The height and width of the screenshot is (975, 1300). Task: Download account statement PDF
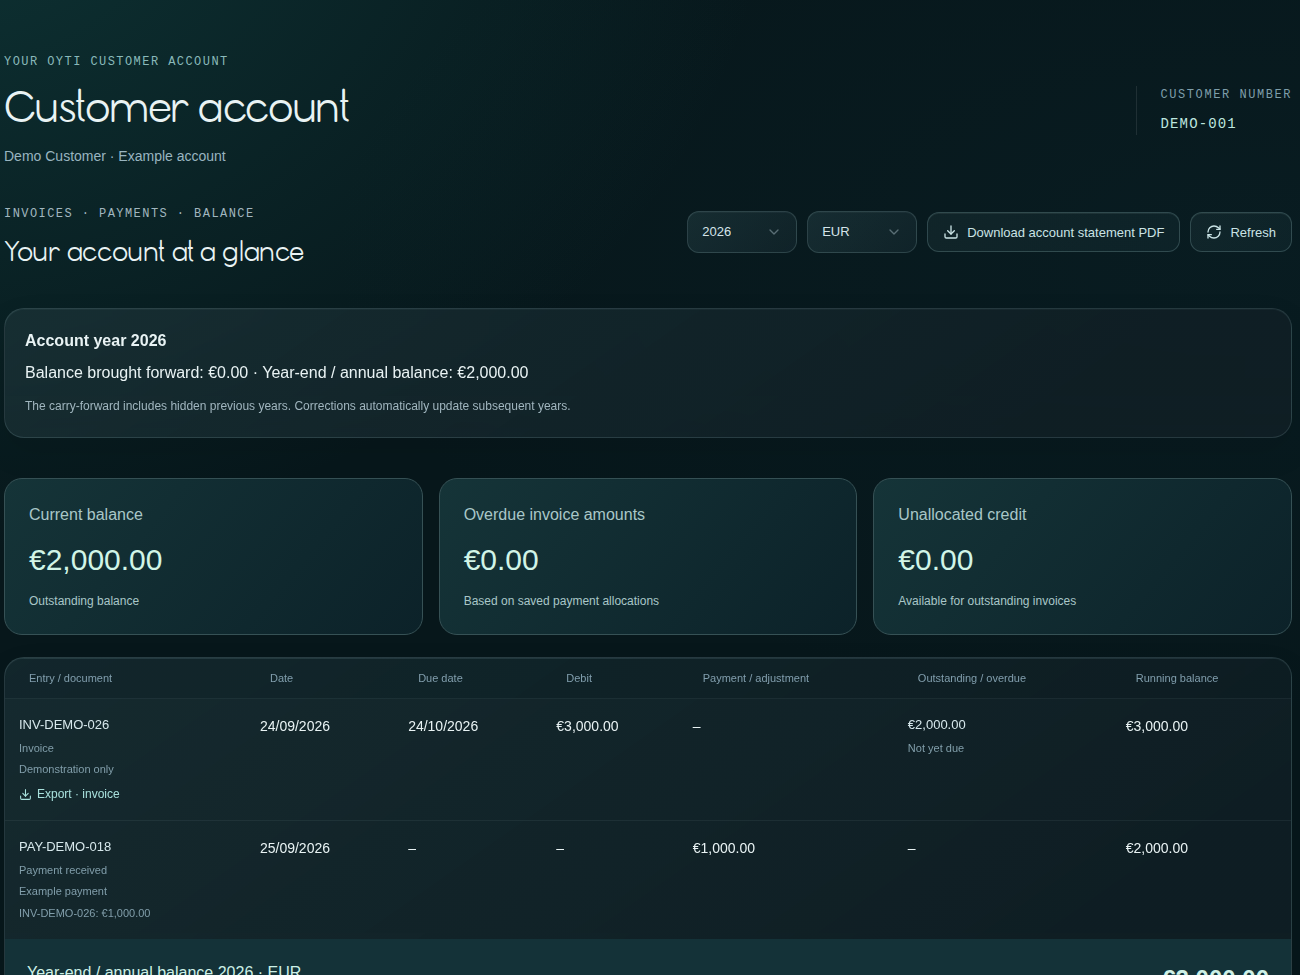pos(1053,232)
